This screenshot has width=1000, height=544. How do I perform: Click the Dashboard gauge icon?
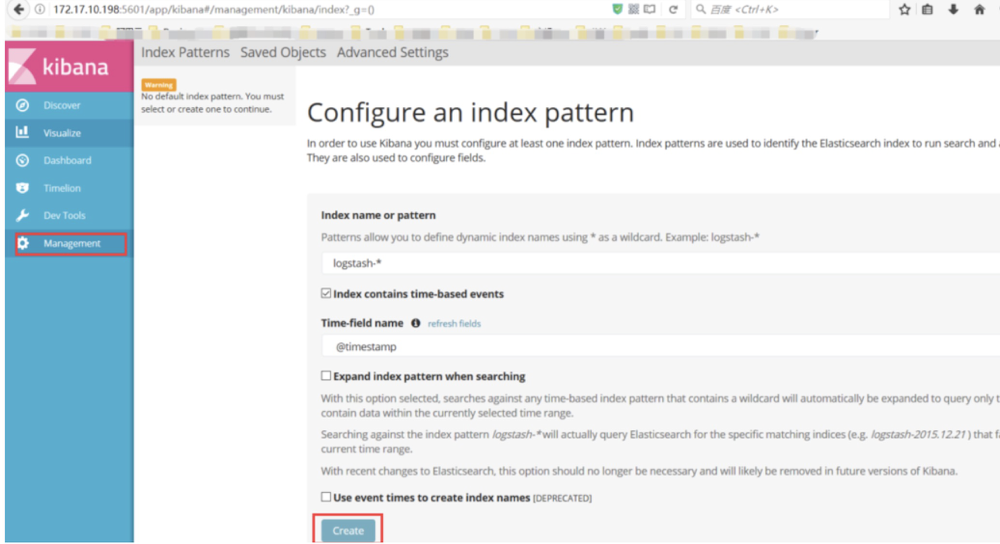click(22, 160)
